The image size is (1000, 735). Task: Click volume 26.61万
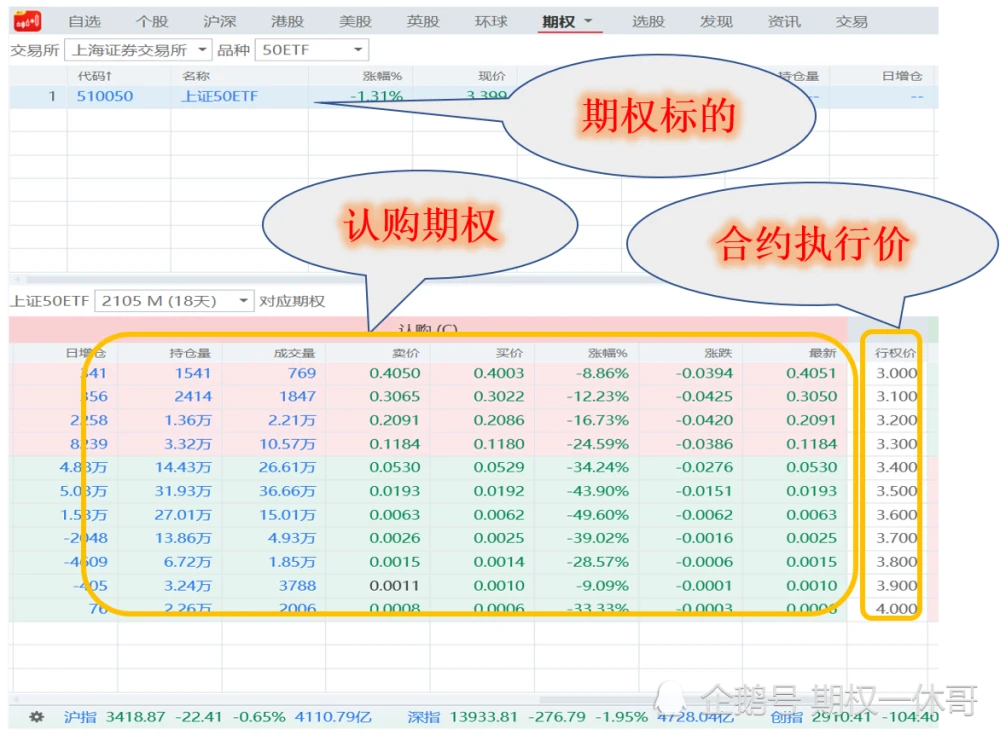point(287,468)
